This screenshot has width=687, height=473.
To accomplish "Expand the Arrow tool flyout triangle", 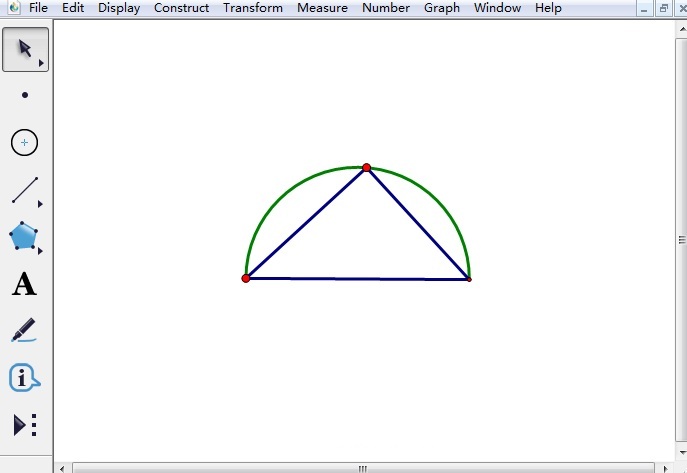I will click(x=41, y=63).
